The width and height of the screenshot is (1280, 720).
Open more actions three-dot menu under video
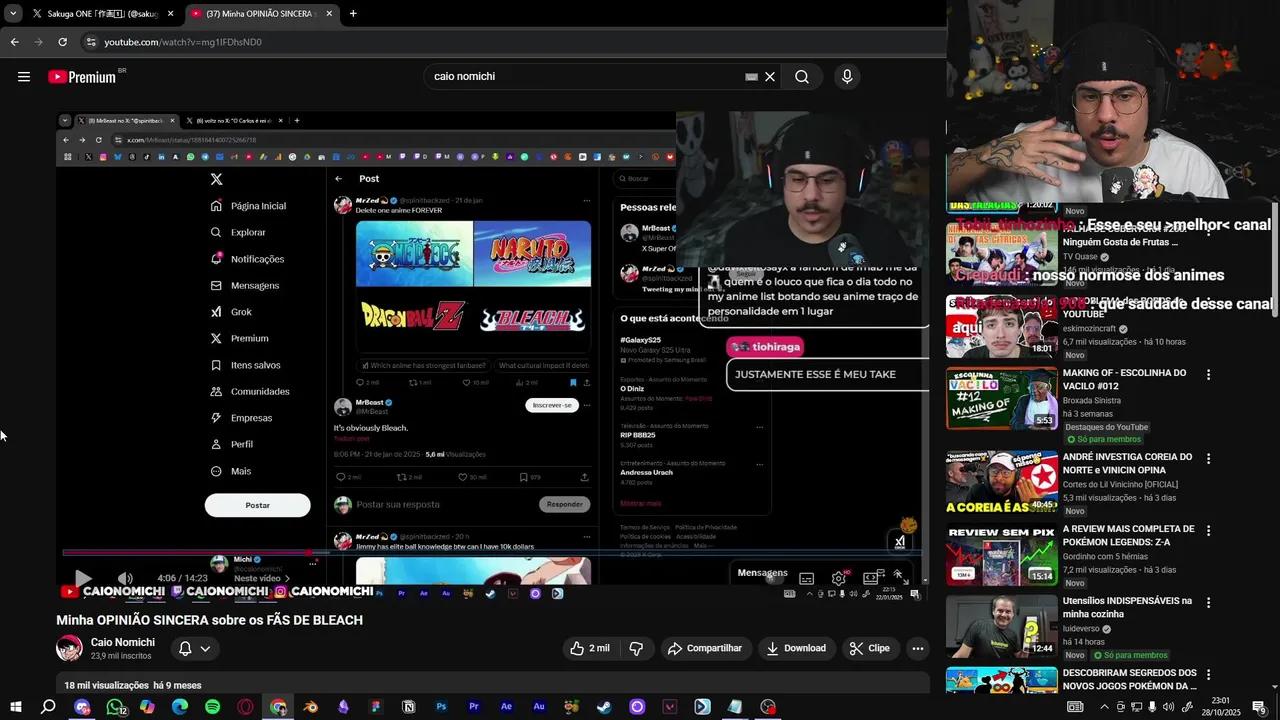click(x=918, y=648)
